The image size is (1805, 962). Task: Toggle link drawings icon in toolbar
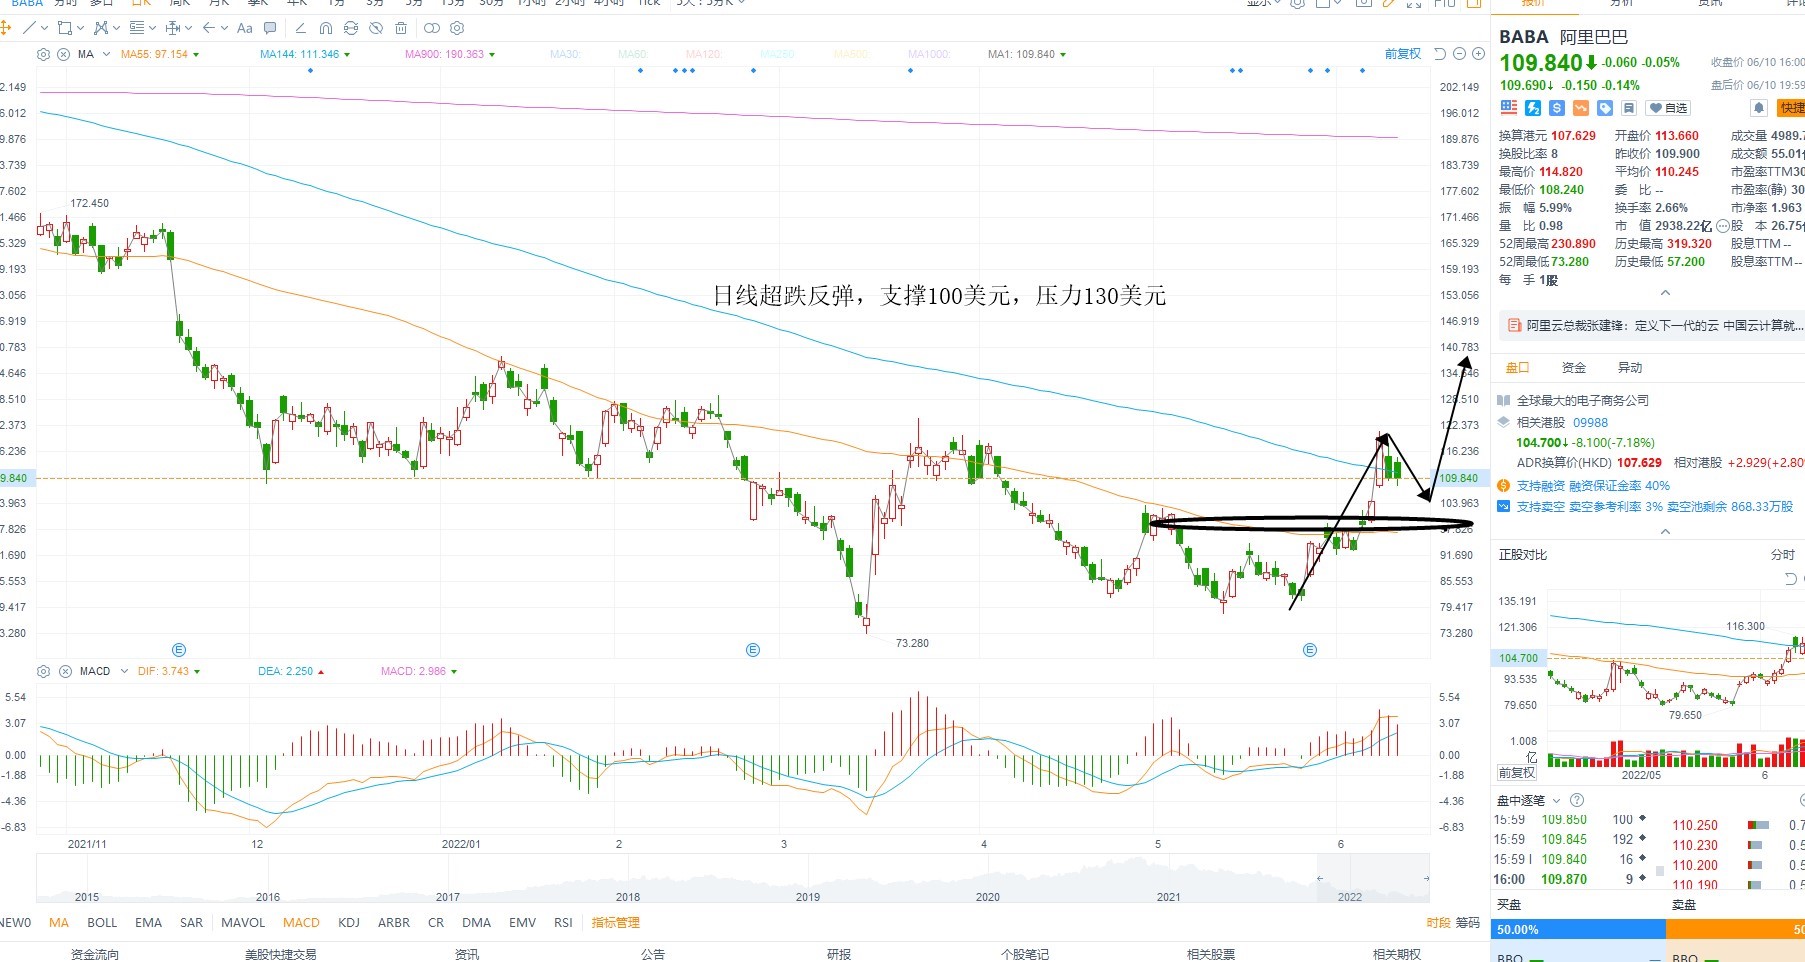(x=432, y=28)
